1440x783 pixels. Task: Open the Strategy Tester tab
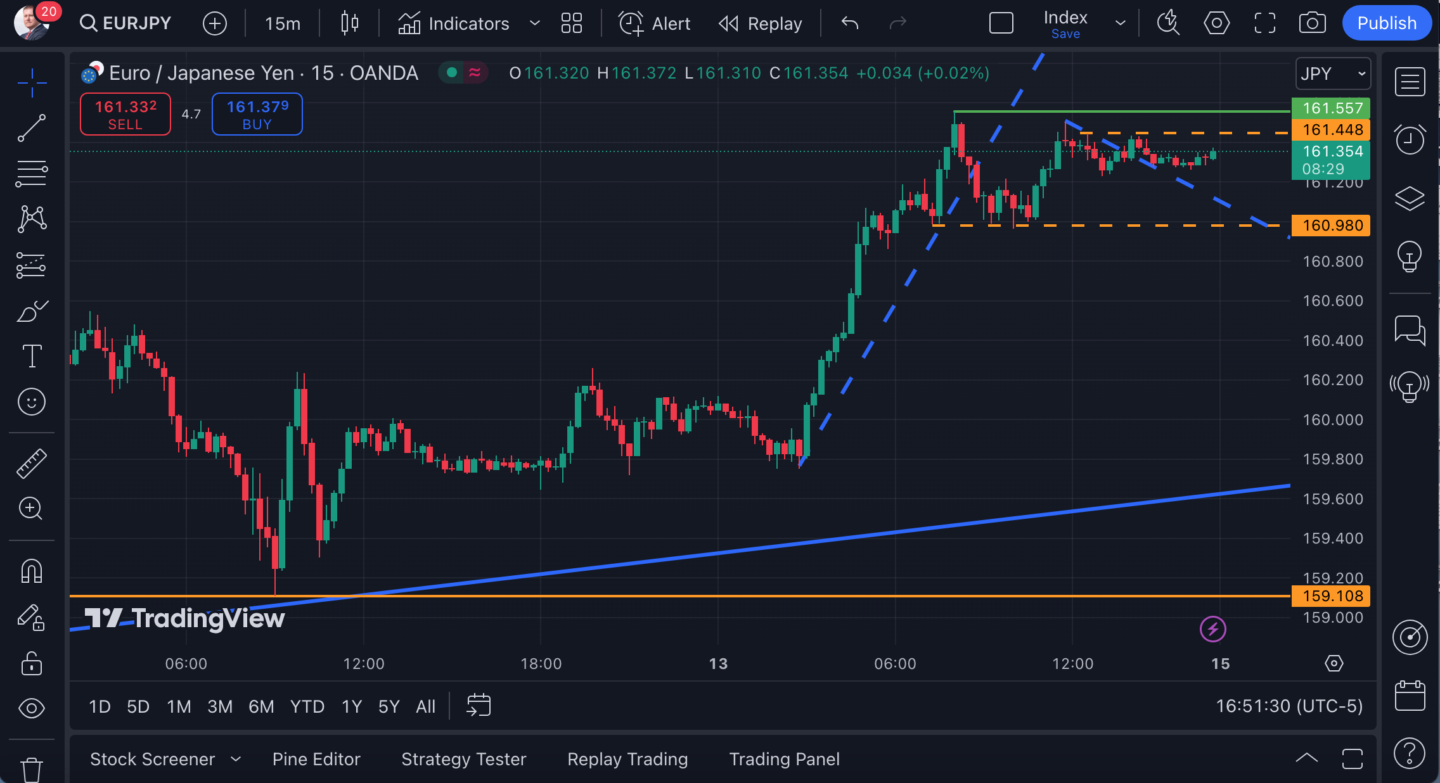coord(464,759)
